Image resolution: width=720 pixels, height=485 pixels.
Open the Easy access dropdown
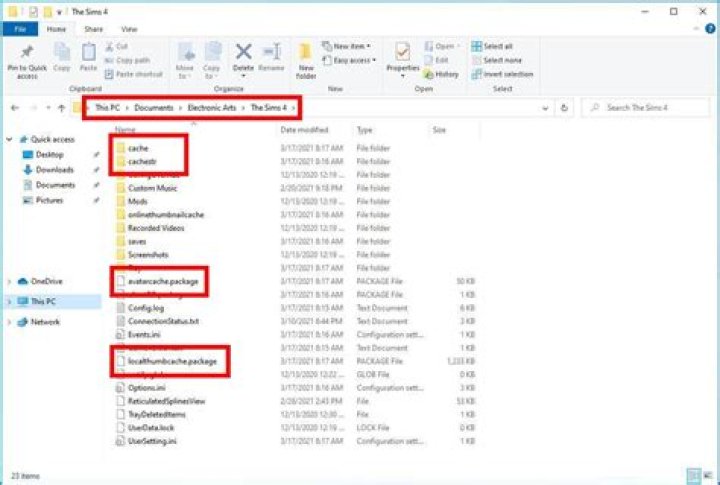(x=349, y=60)
